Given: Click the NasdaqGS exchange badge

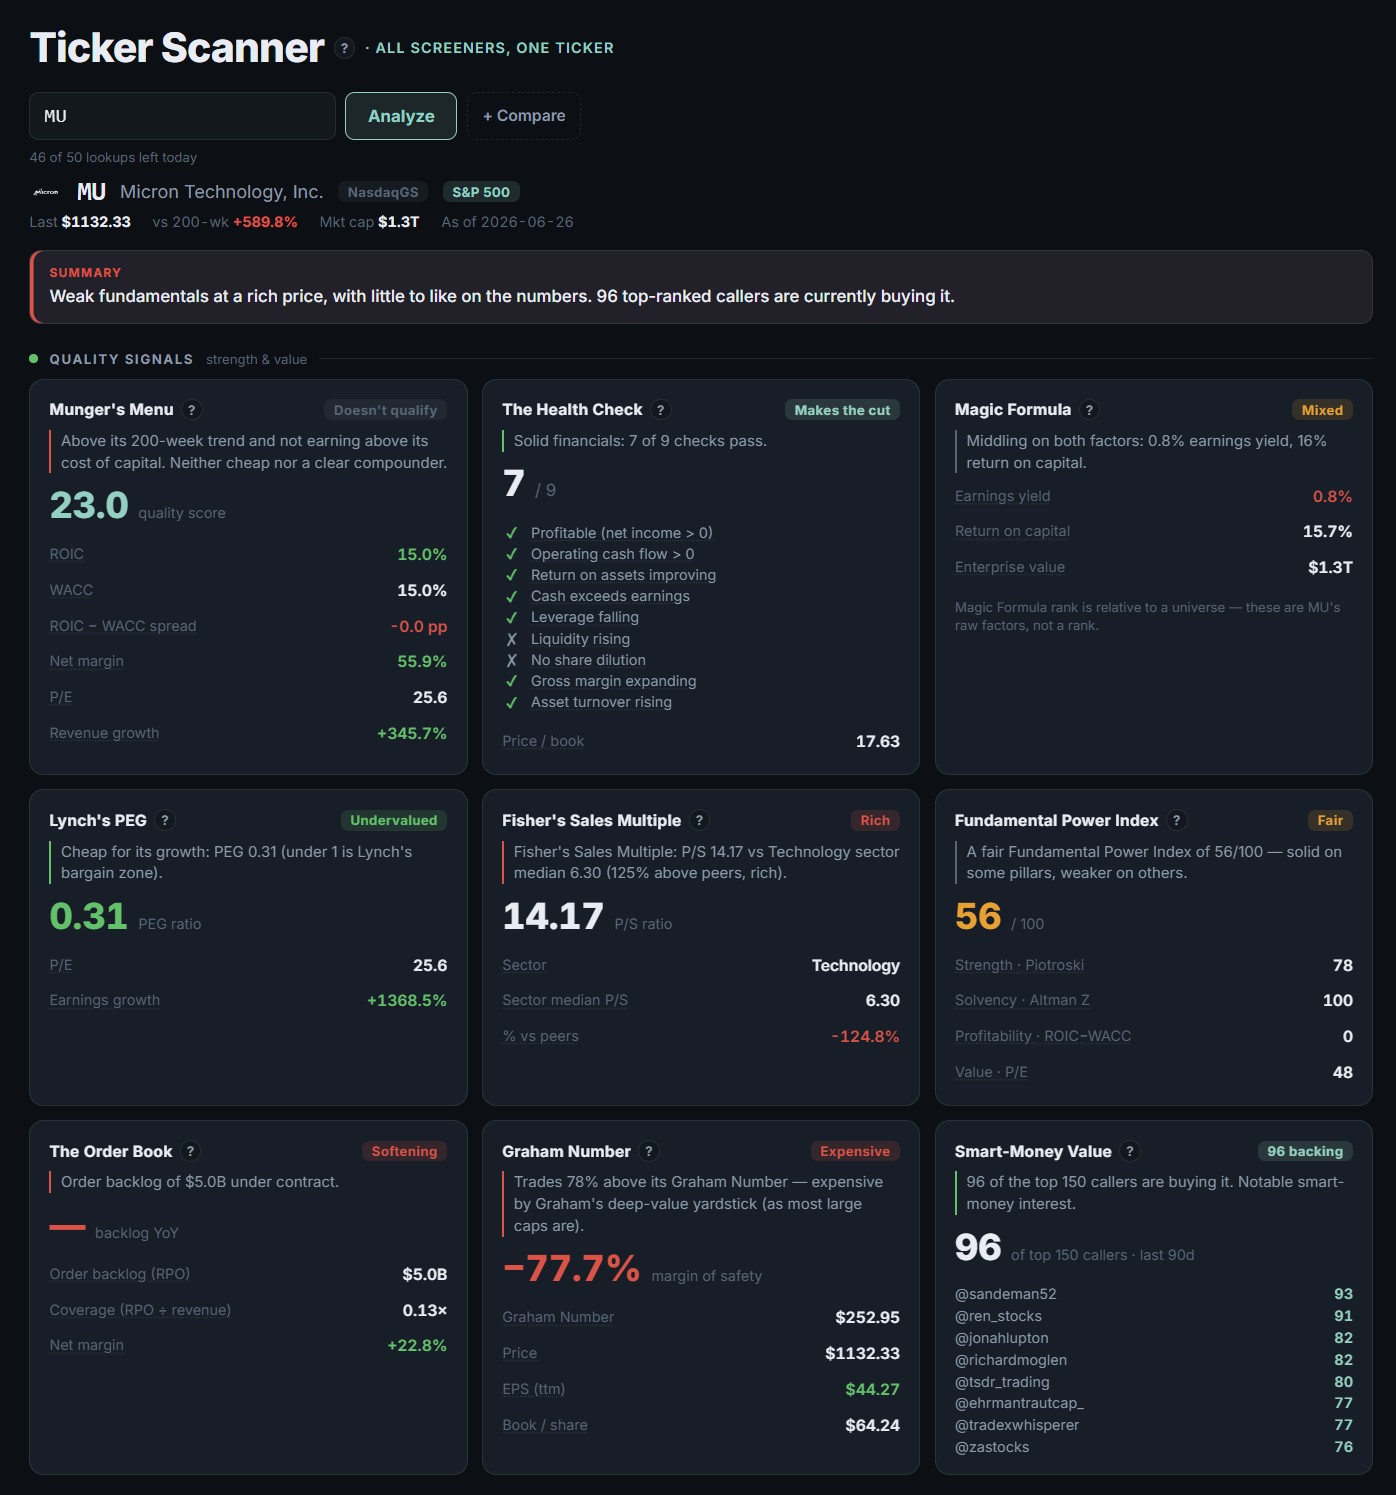Looking at the screenshot, I should tap(383, 192).
